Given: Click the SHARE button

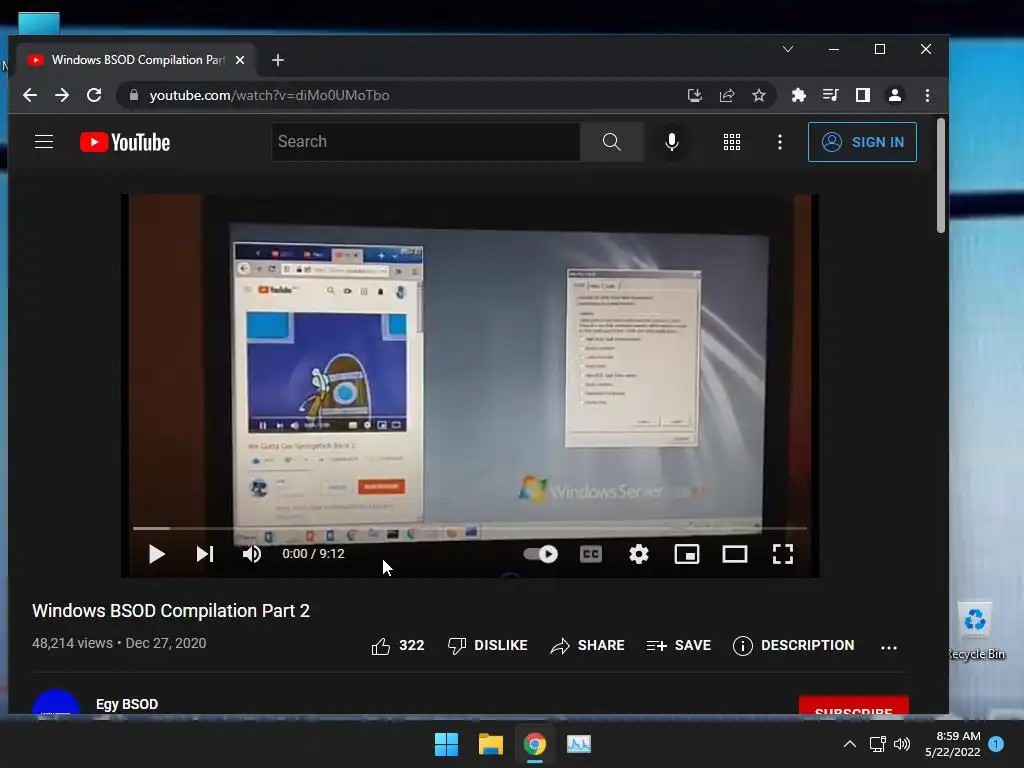Looking at the screenshot, I should [587, 646].
